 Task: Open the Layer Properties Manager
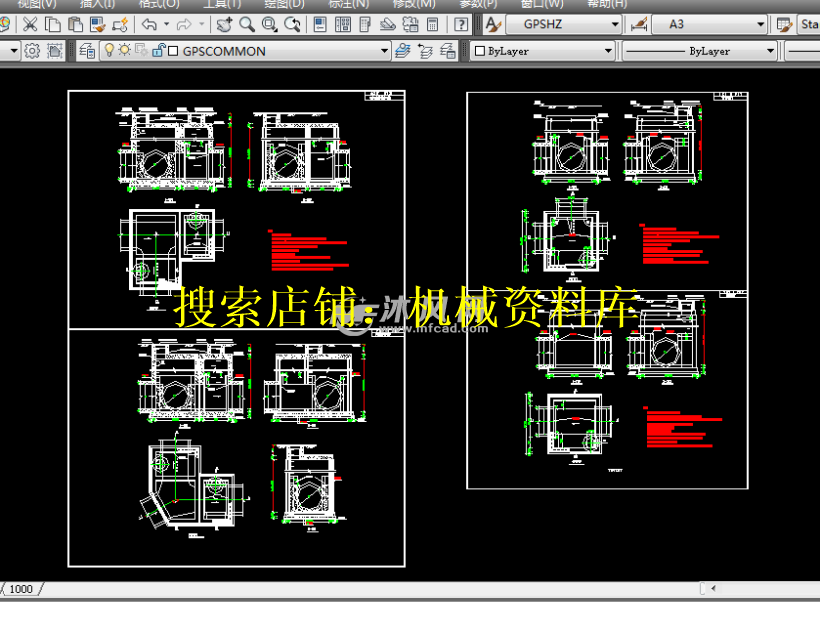pos(87,51)
